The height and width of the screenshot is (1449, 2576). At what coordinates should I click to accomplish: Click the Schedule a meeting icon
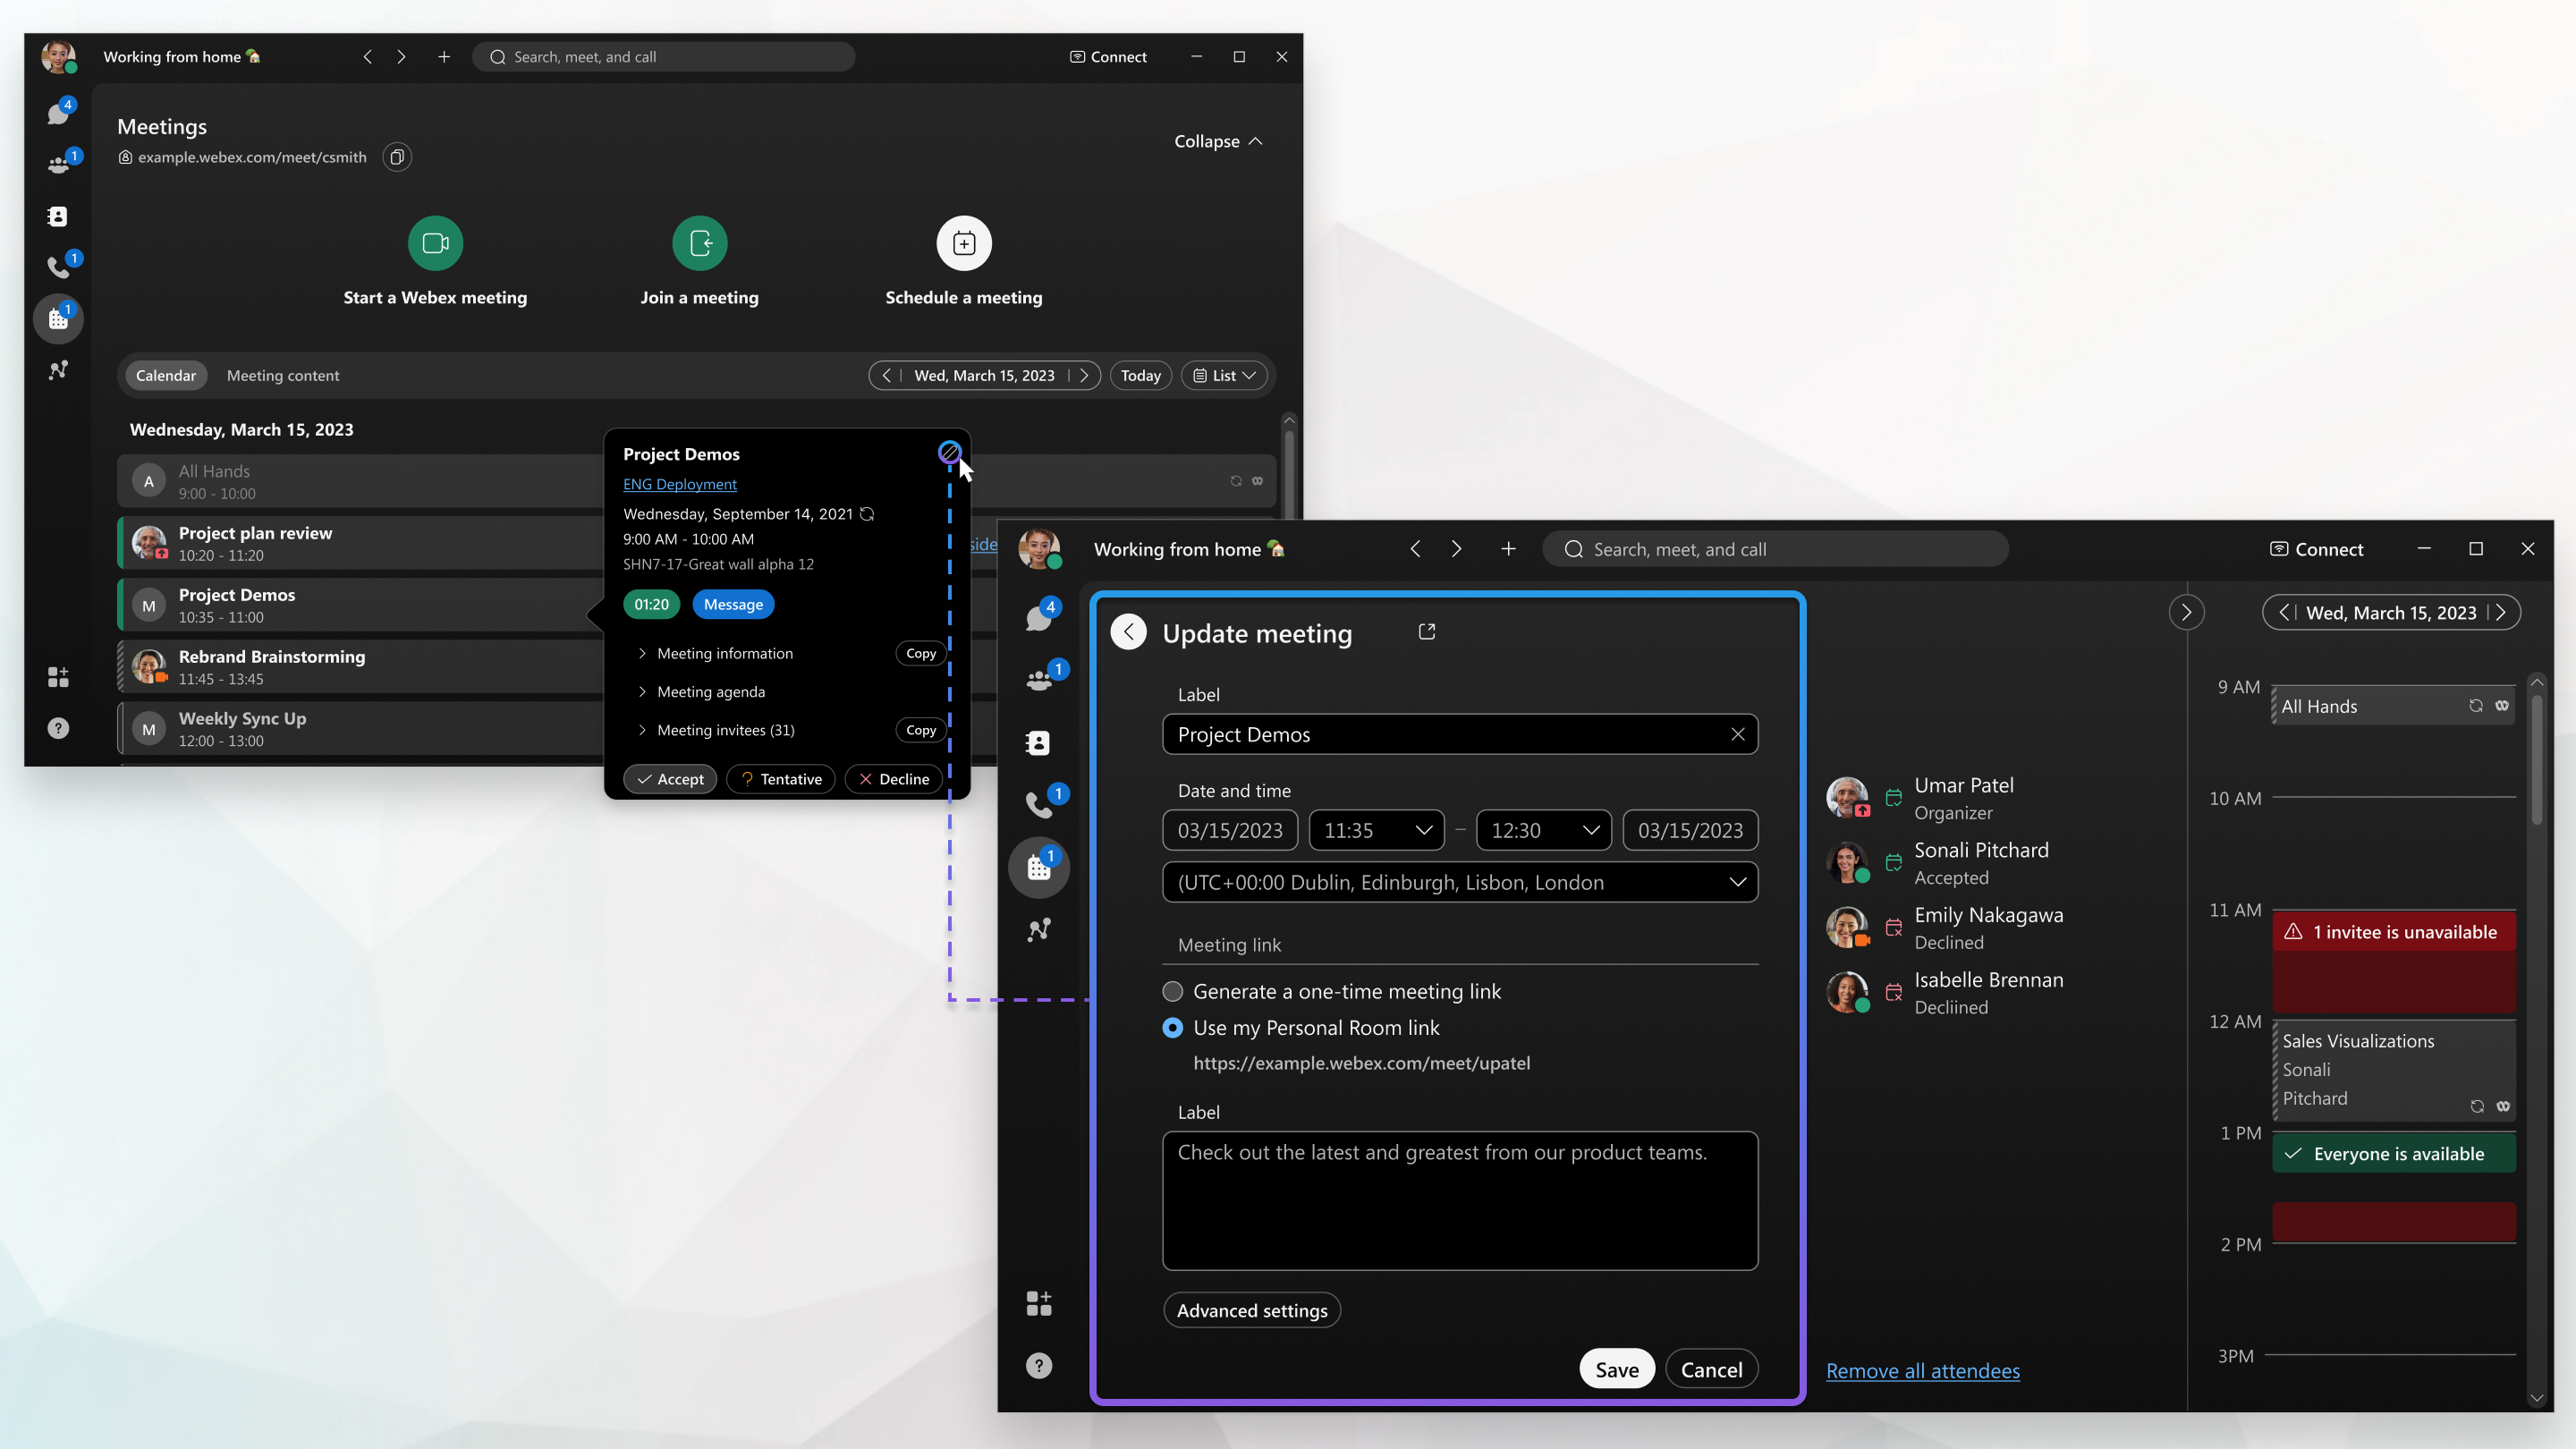962,242
